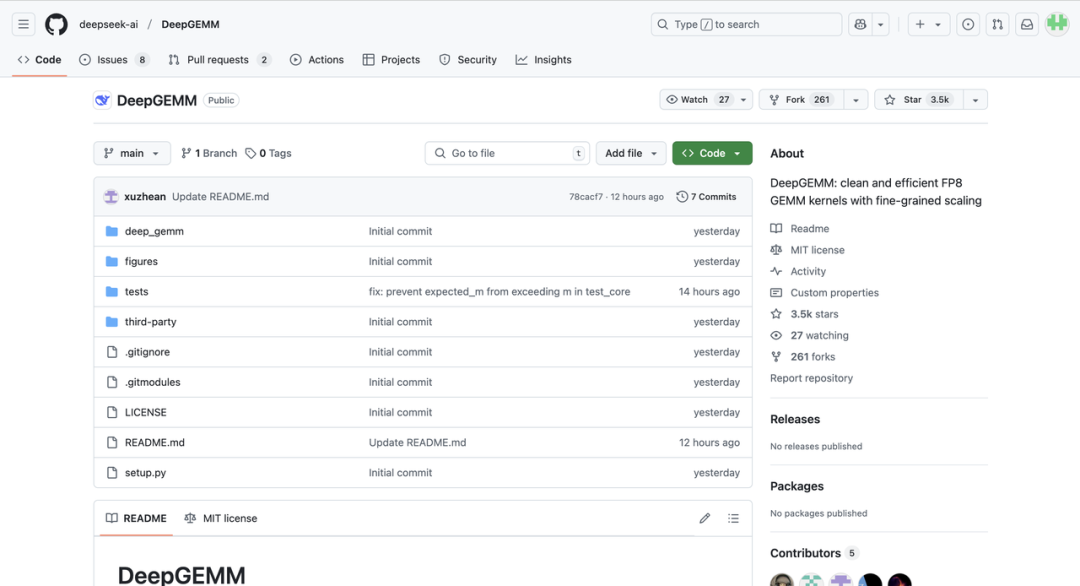The height and width of the screenshot is (586, 1080).
Task: Open the 7 Commits history link
Action: tap(707, 197)
